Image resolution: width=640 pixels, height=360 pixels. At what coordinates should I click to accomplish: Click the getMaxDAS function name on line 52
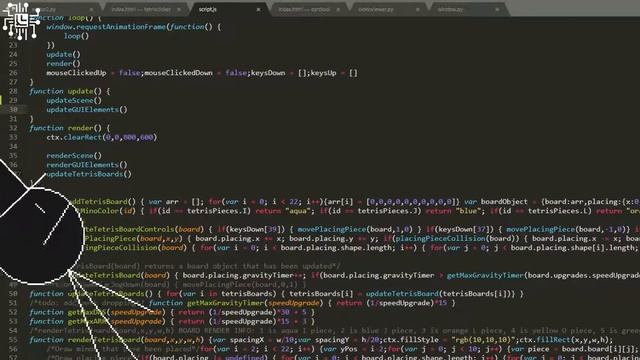point(87,312)
